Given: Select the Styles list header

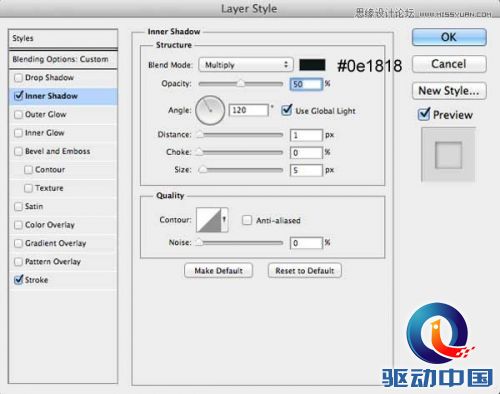Looking at the screenshot, I should coord(63,38).
